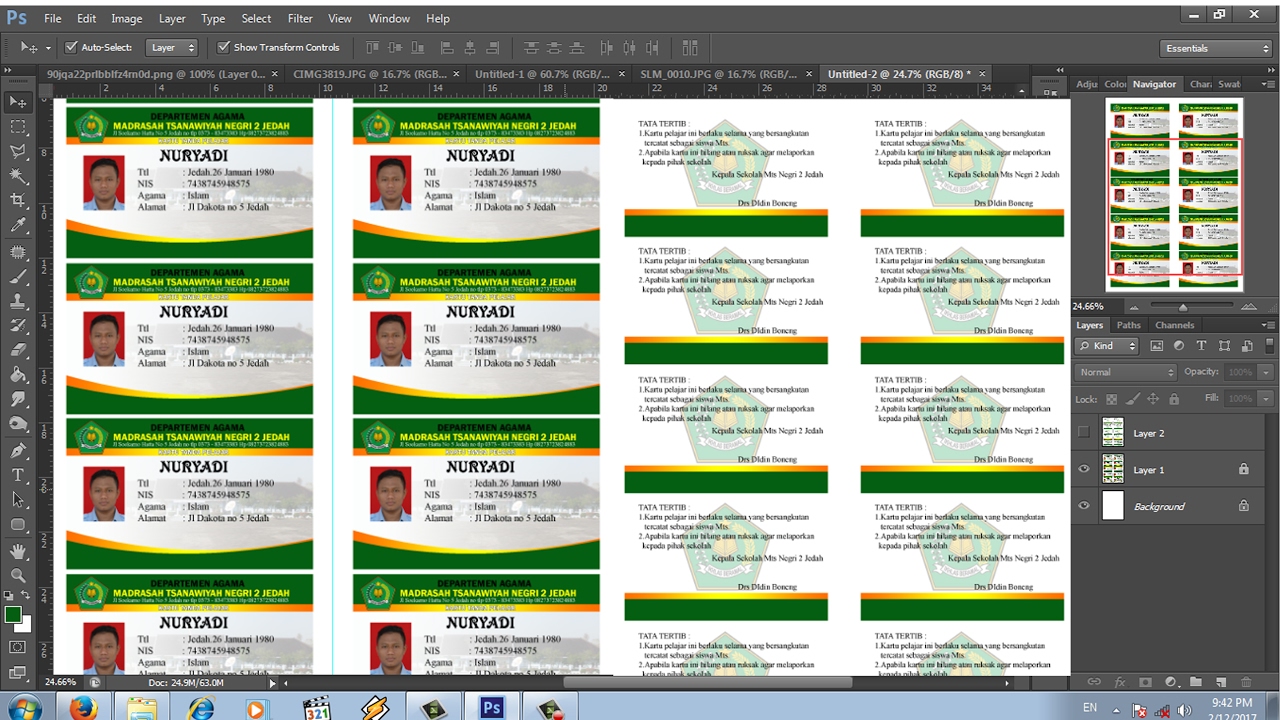
Task: Click the Create new layer icon
Action: pyautogui.click(x=1221, y=682)
